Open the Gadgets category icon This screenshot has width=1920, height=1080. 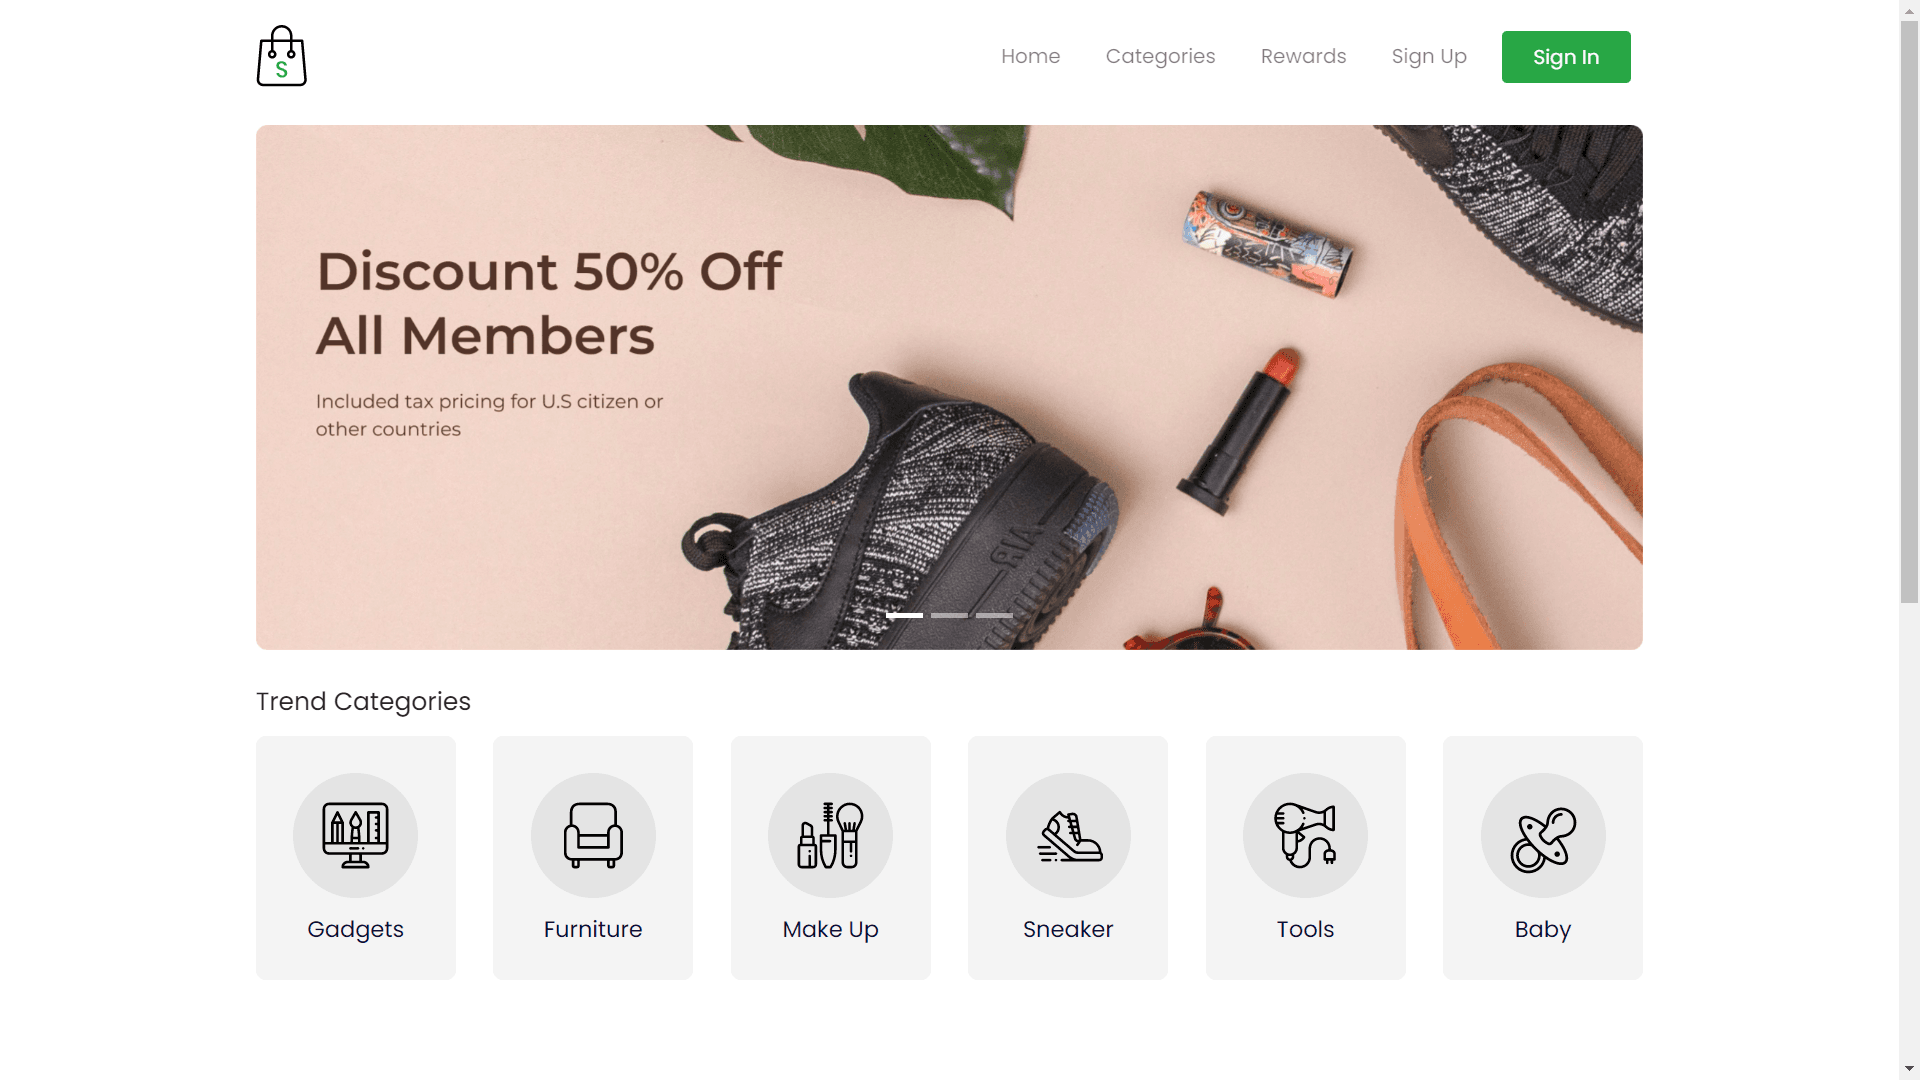coord(355,835)
